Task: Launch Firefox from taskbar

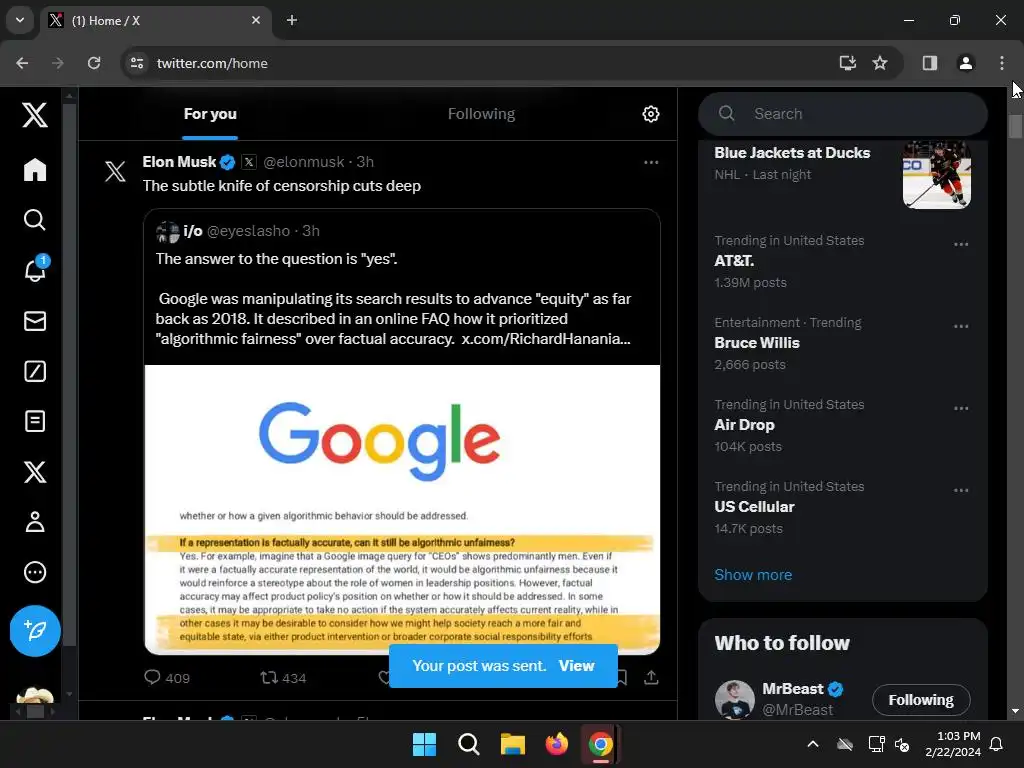Action: [556, 744]
